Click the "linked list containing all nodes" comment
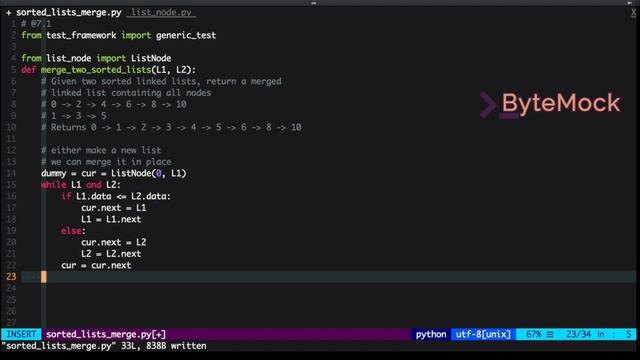Image resolution: width=640 pixels, height=360 pixels. (x=126, y=93)
